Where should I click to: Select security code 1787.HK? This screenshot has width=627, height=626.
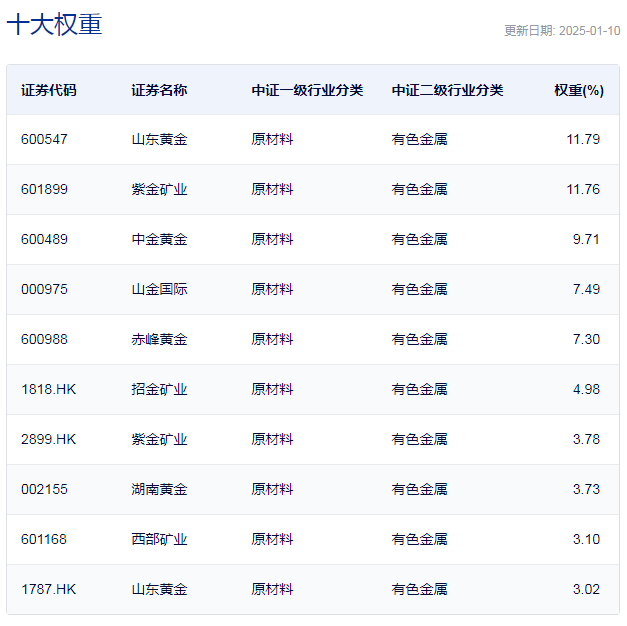point(48,589)
